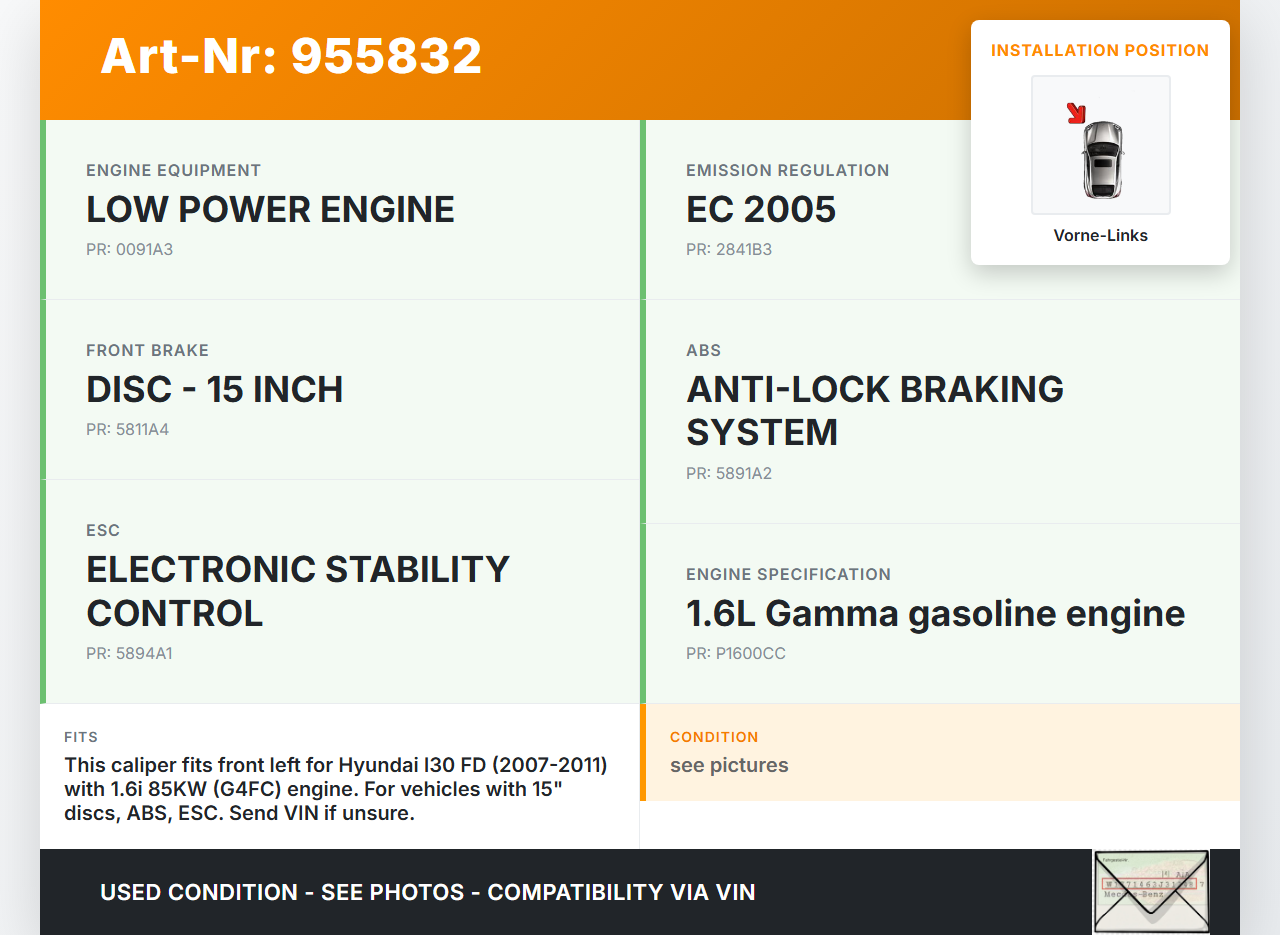Click the Installation Position title
This screenshot has width=1280, height=935.
coord(1100,50)
